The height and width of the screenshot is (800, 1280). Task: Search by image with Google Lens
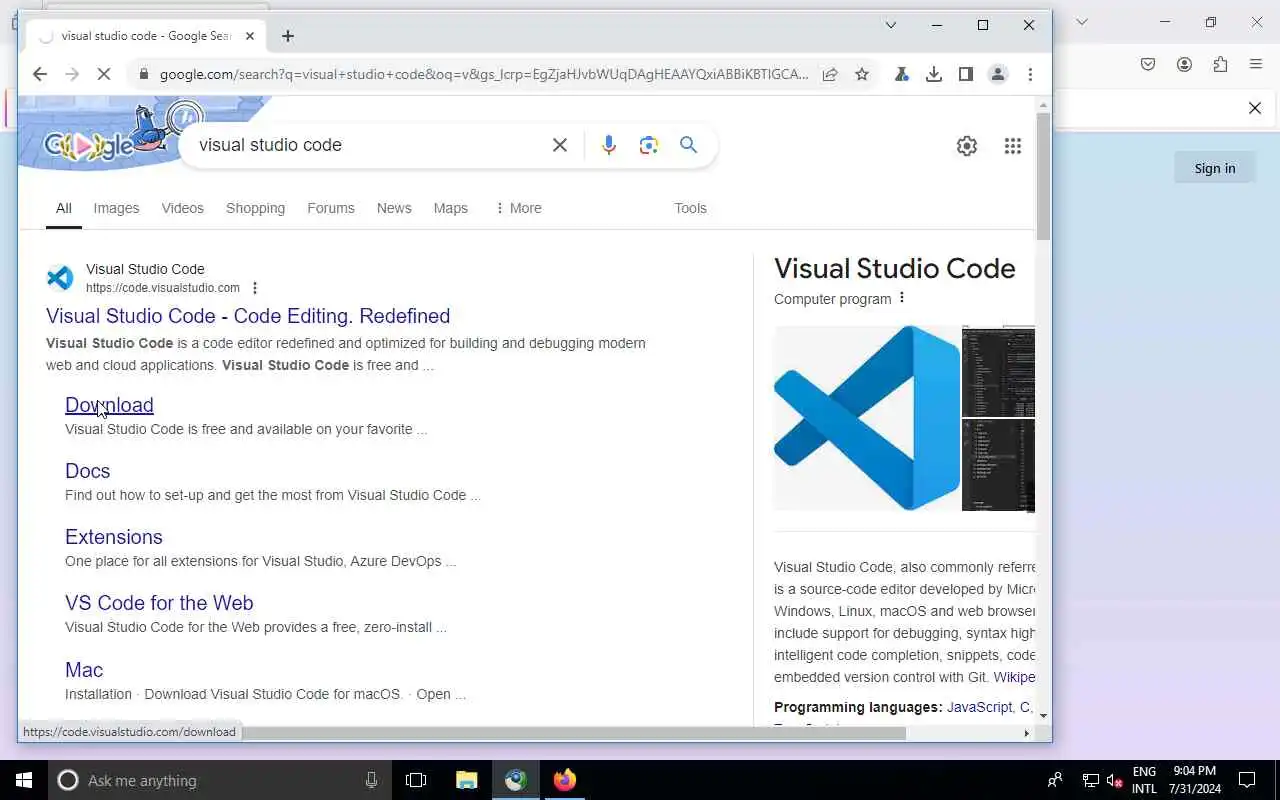point(649,145)
